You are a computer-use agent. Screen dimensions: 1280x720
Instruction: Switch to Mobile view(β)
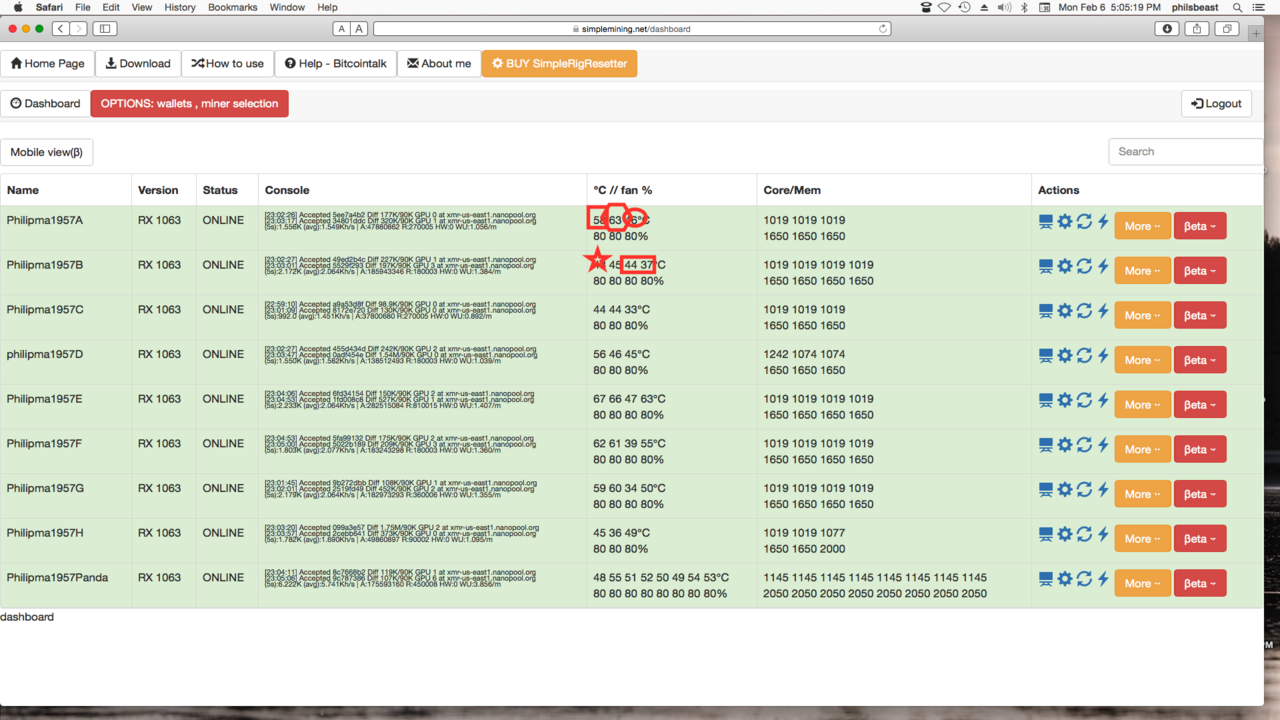pos(47,152)
